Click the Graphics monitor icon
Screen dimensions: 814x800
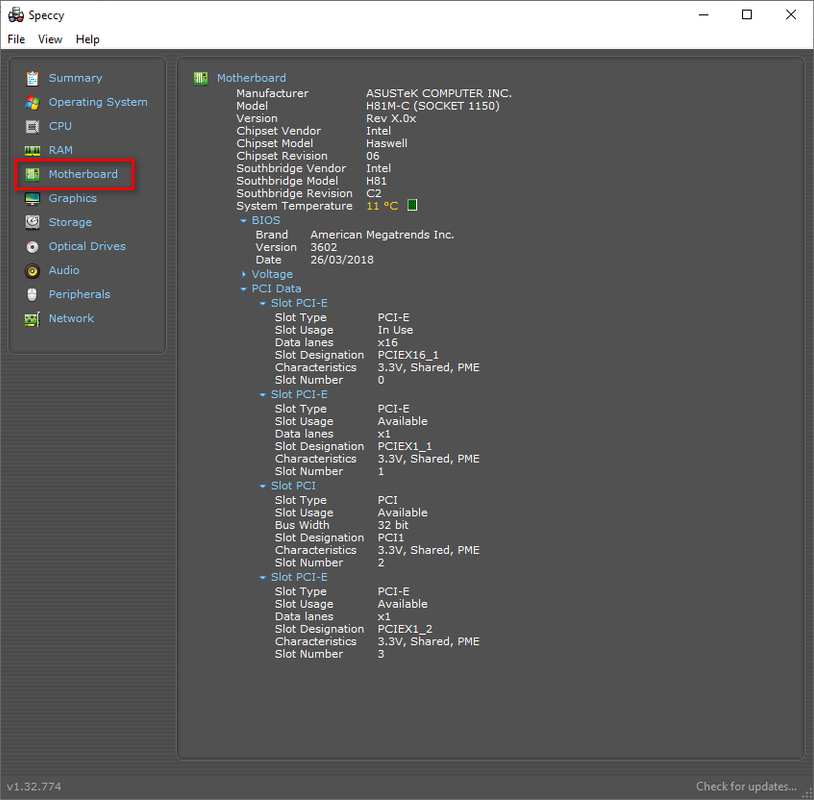click(32, 198)
